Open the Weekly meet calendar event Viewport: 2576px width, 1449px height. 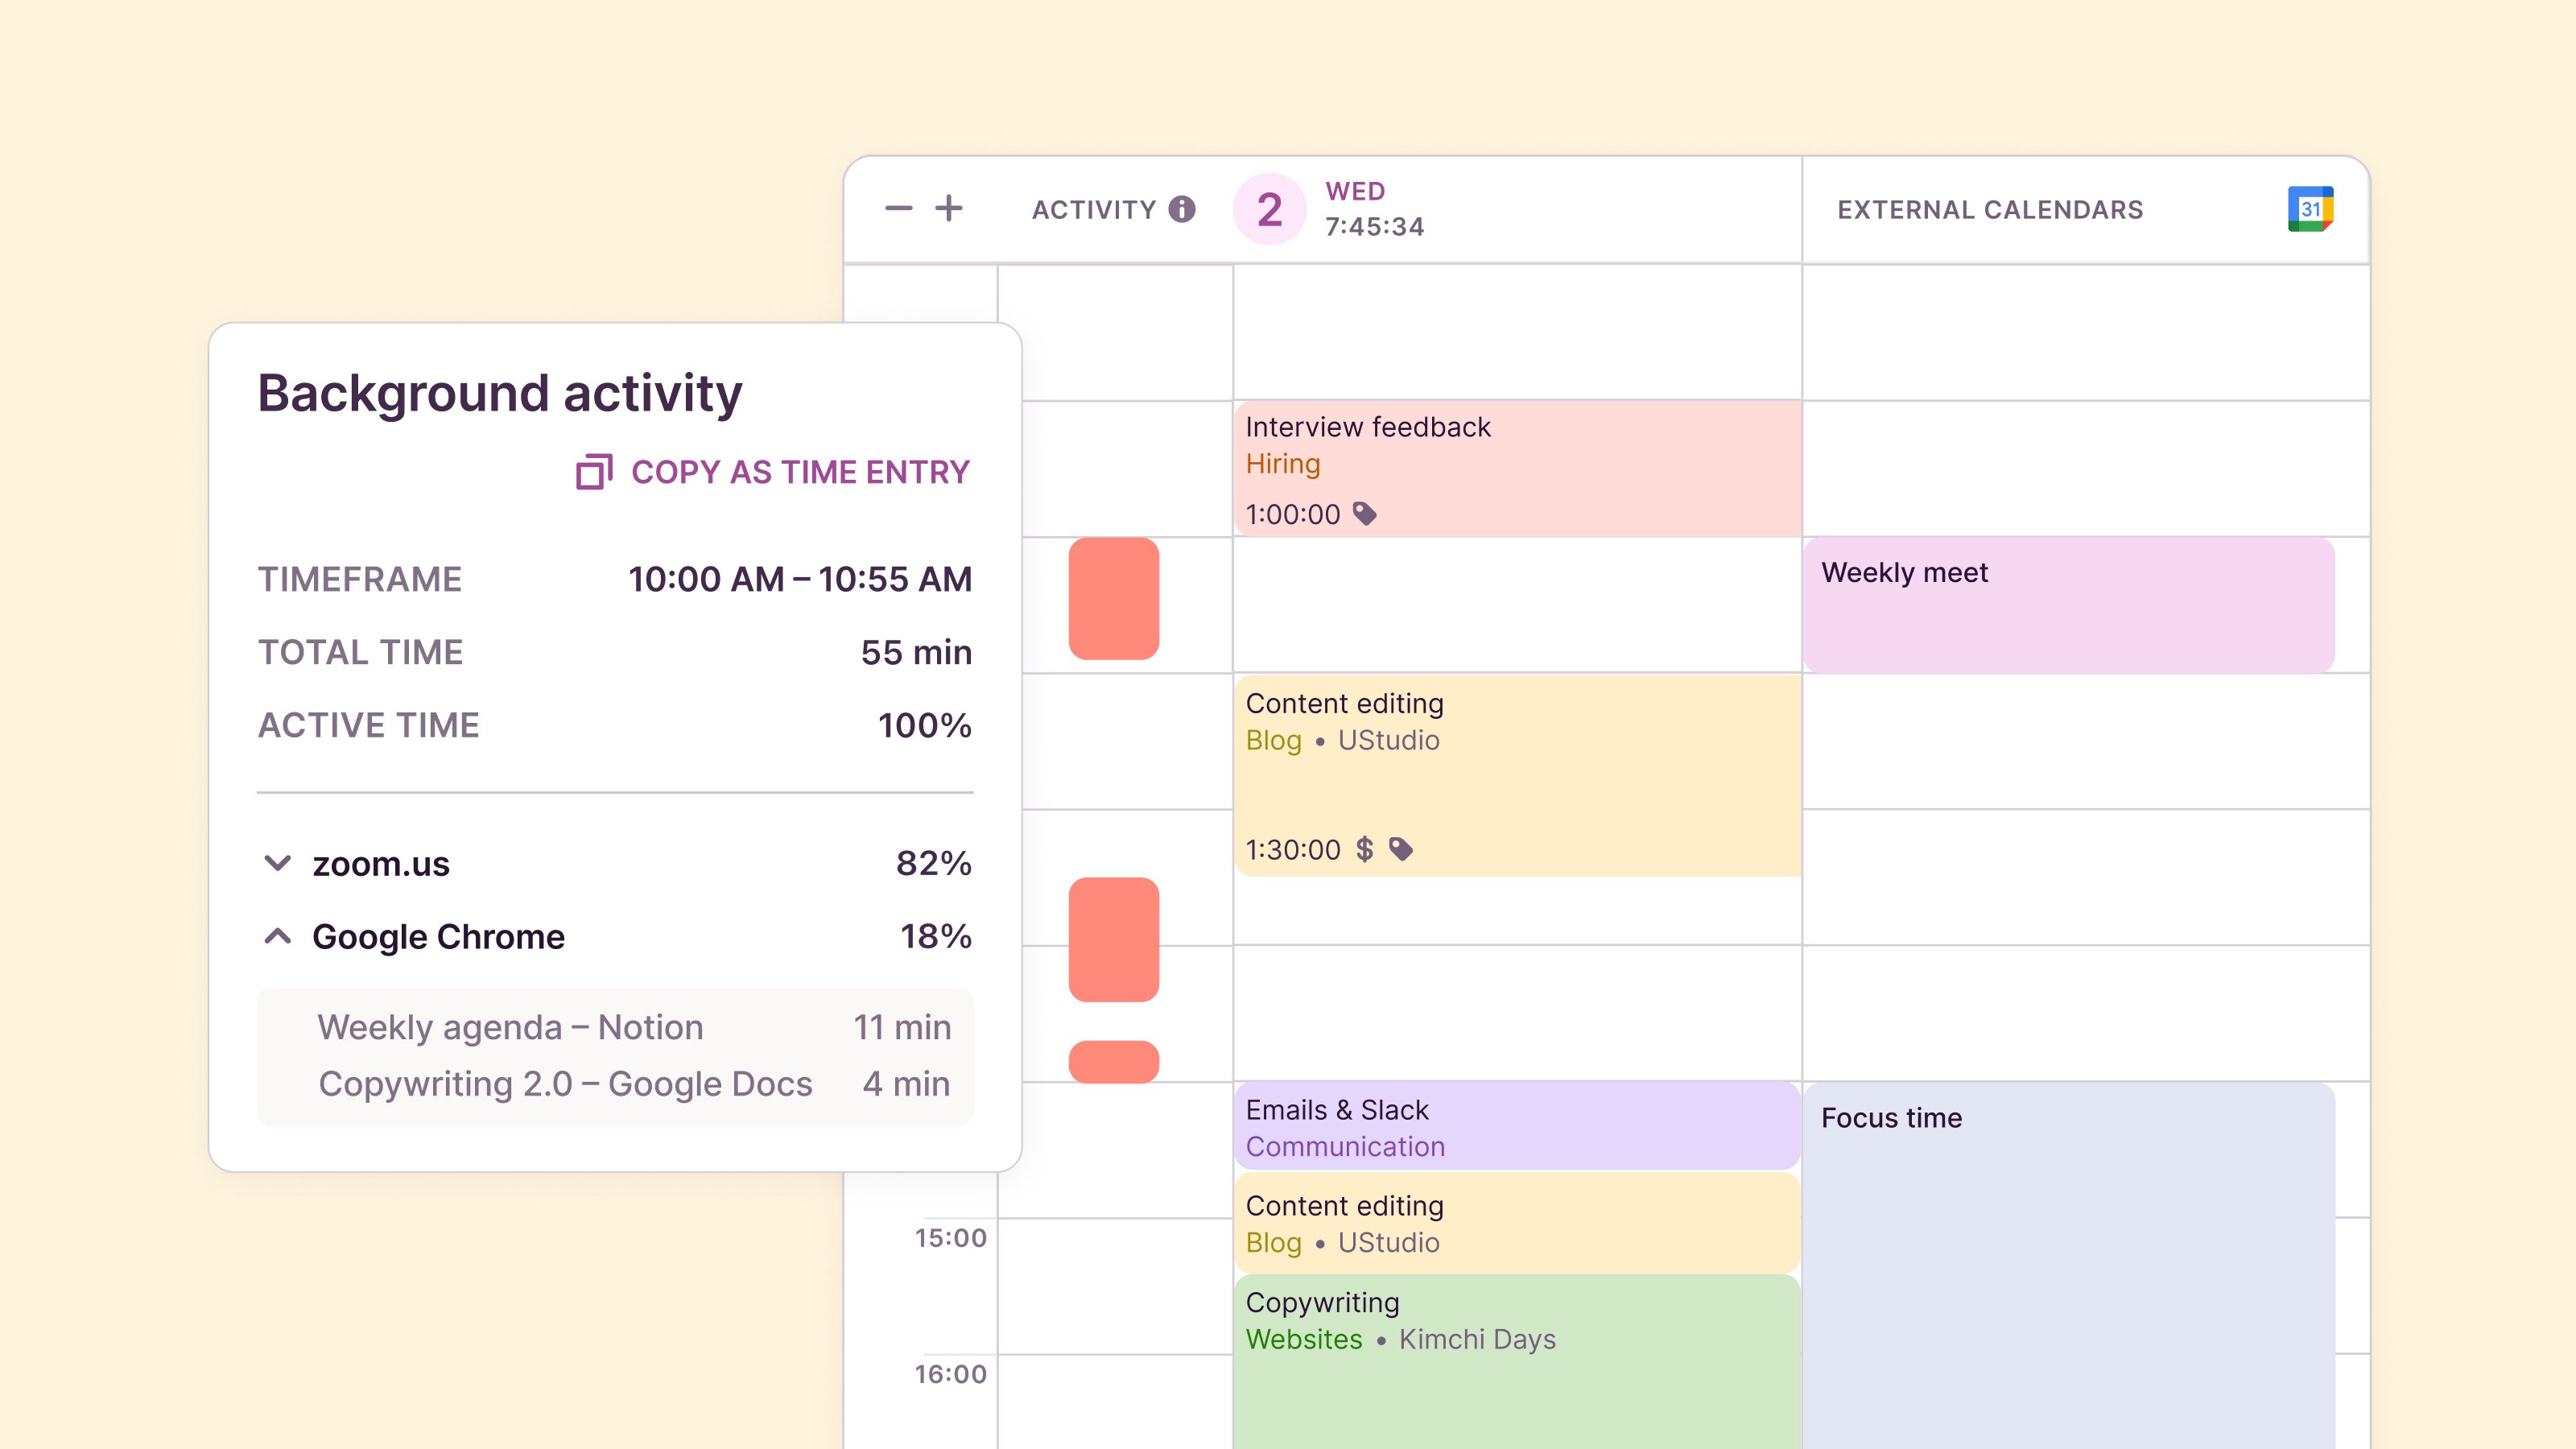pyautogui.click(x=2068, y=604)
